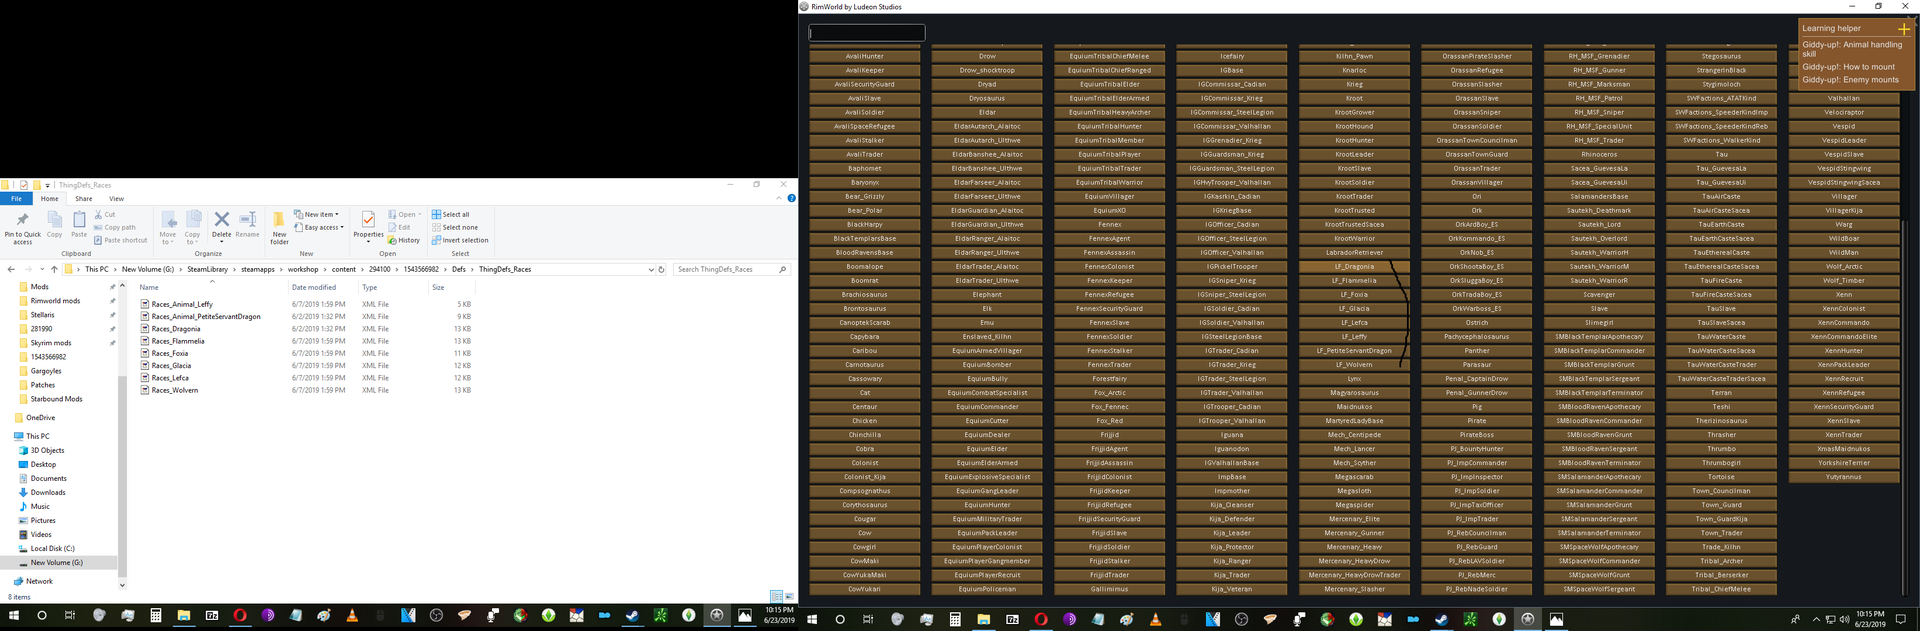Click the LF_Dragonia button in RimWorld
Viewport: 1920px width, 631px height.
(x=1354, y=267)
